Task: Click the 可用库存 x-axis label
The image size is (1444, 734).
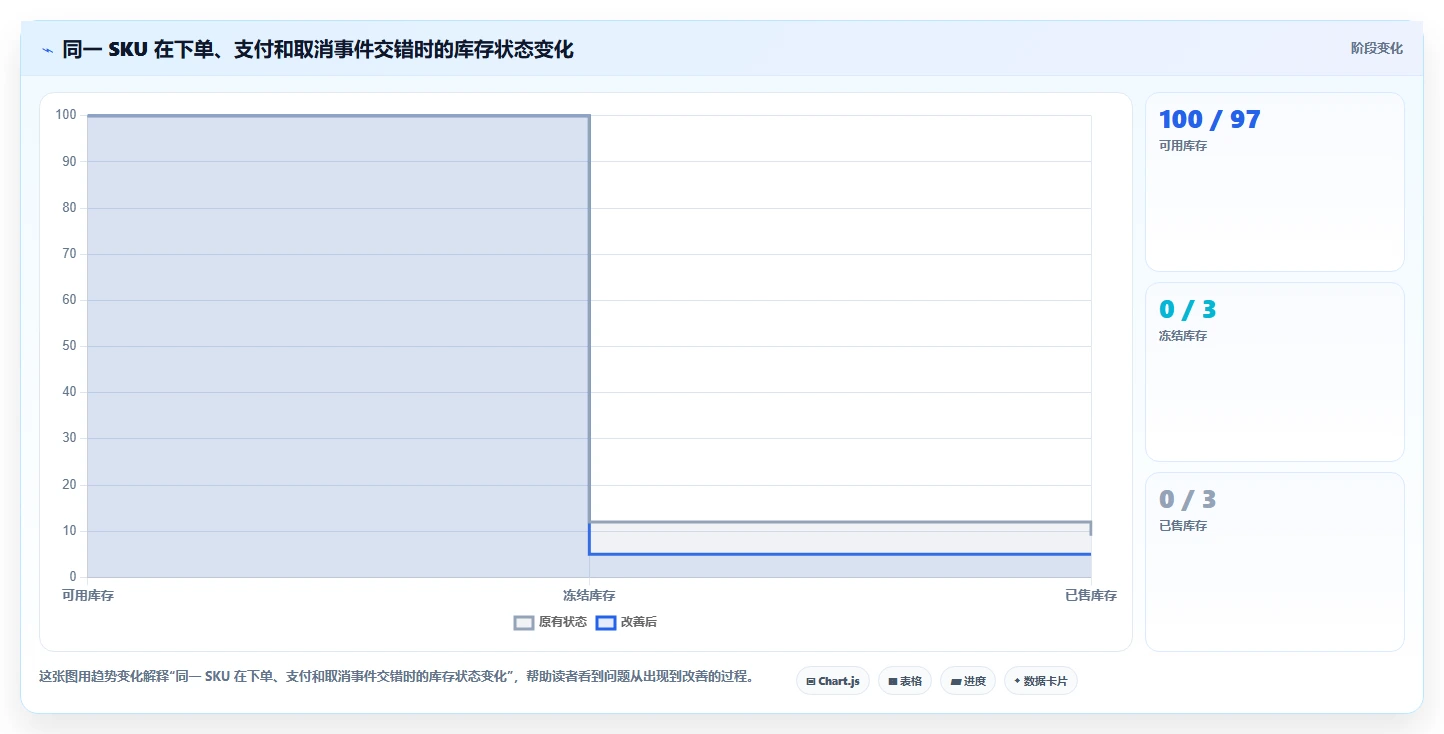Action: click(x=88, y=596)
